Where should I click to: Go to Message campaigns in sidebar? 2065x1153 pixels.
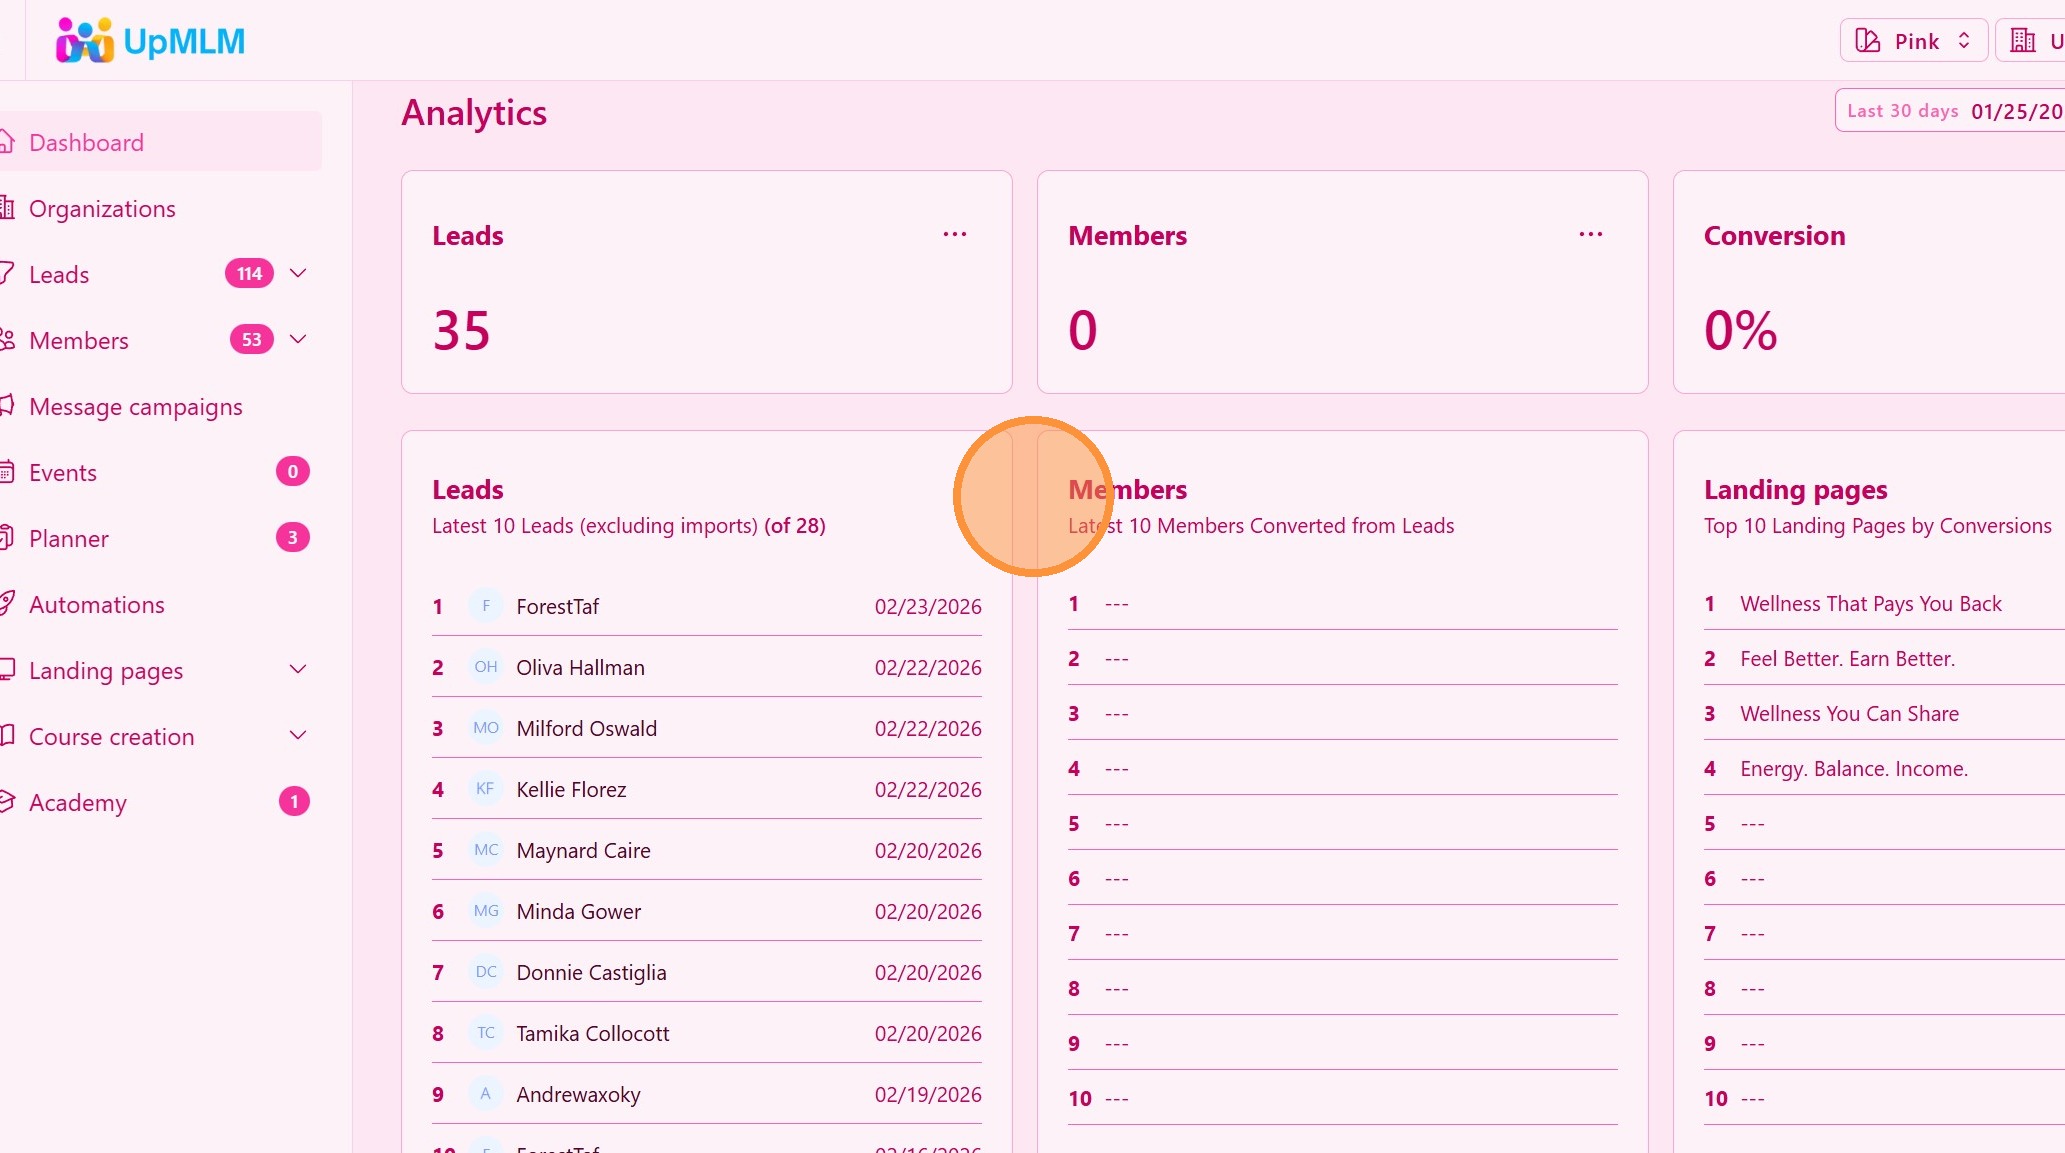coord(135,407)
